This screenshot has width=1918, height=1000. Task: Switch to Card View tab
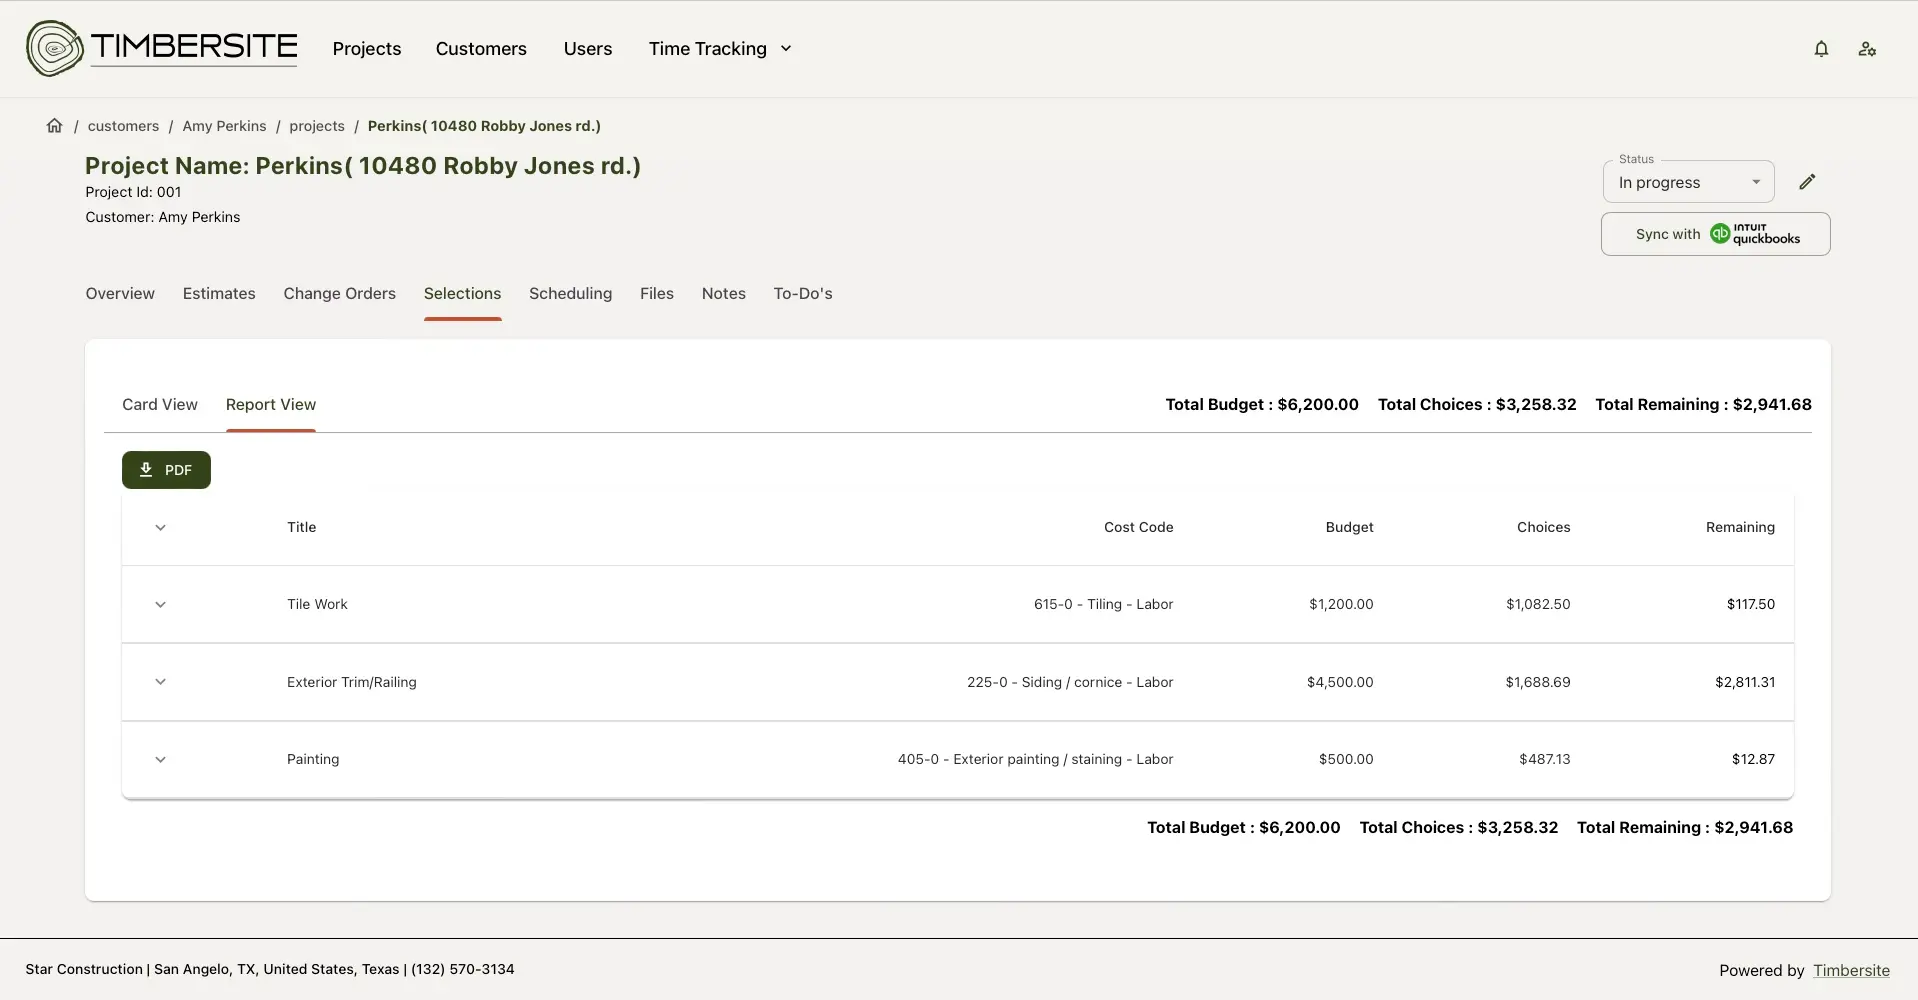point(160,405)
